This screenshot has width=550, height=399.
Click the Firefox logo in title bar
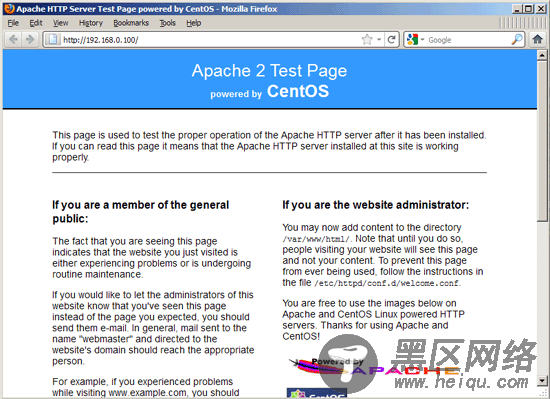[9, 8]
